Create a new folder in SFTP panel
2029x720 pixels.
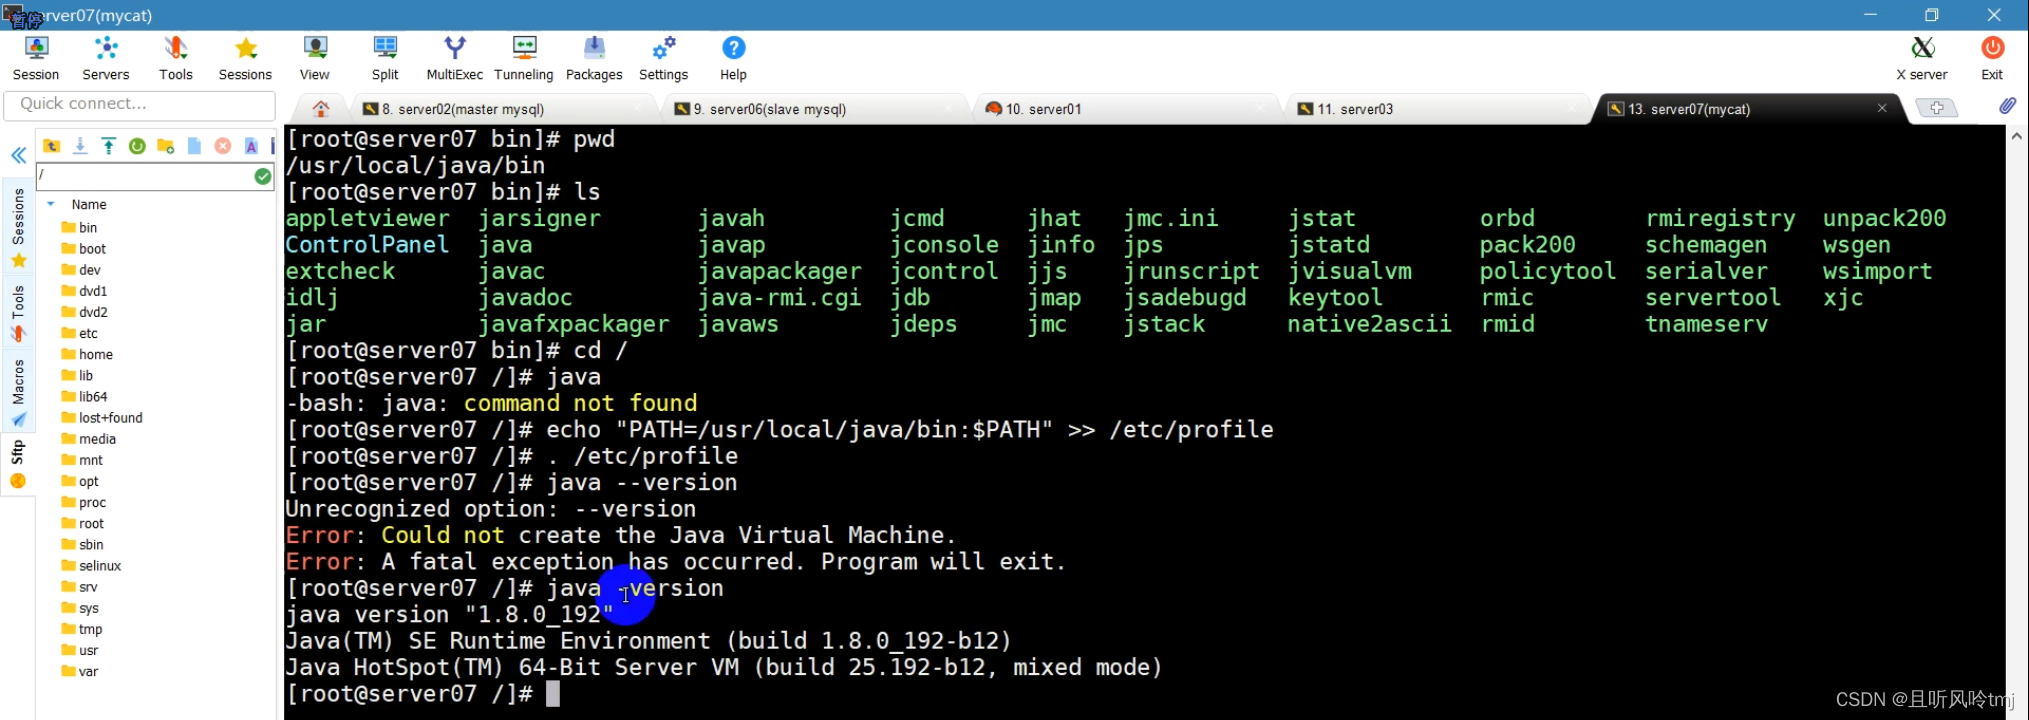[166, 146]
